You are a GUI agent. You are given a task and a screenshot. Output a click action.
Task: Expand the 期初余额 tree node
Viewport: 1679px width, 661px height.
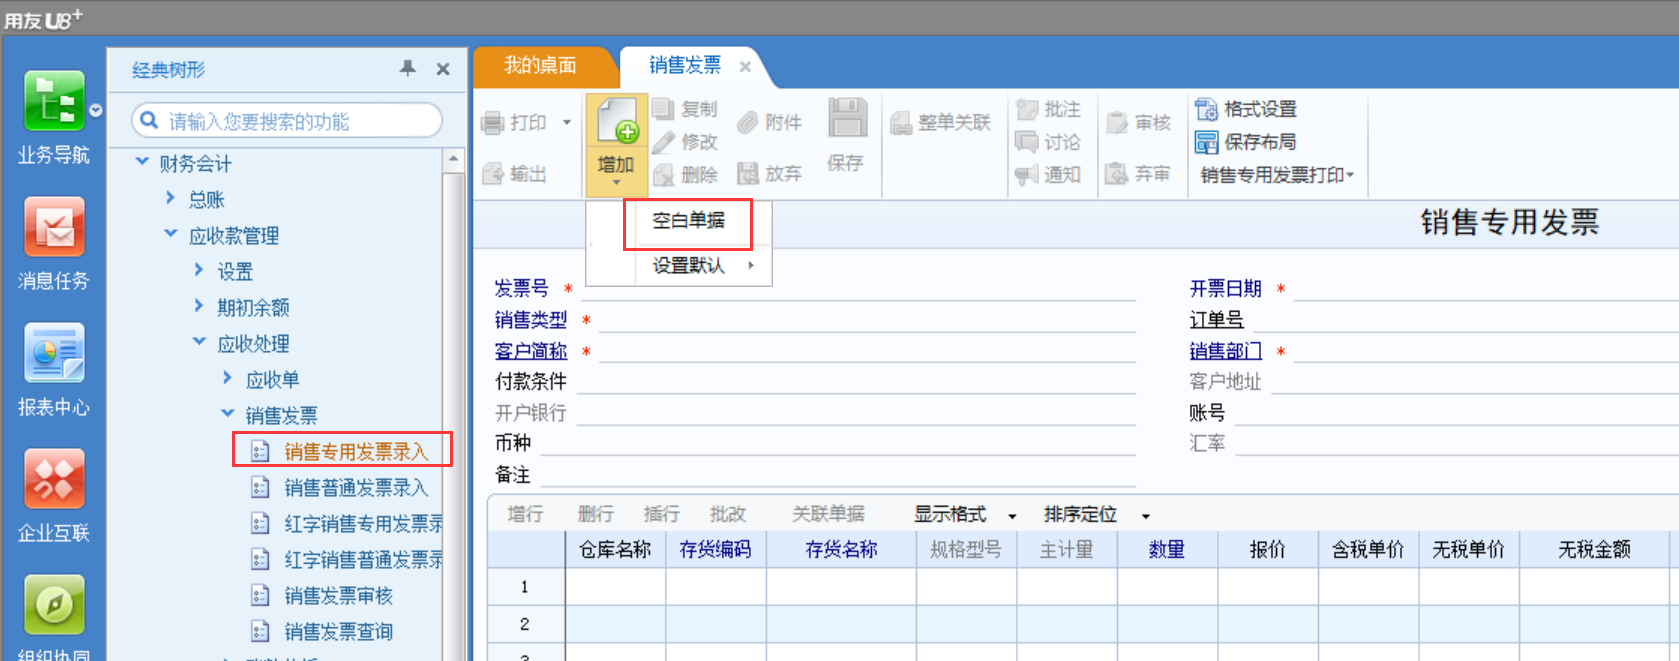coord(199,306)
